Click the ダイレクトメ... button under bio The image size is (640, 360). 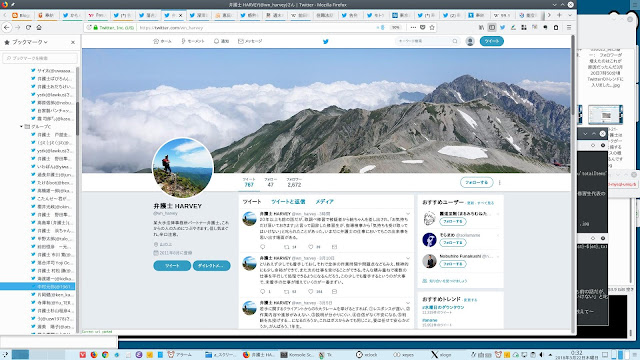coord(211,266)
